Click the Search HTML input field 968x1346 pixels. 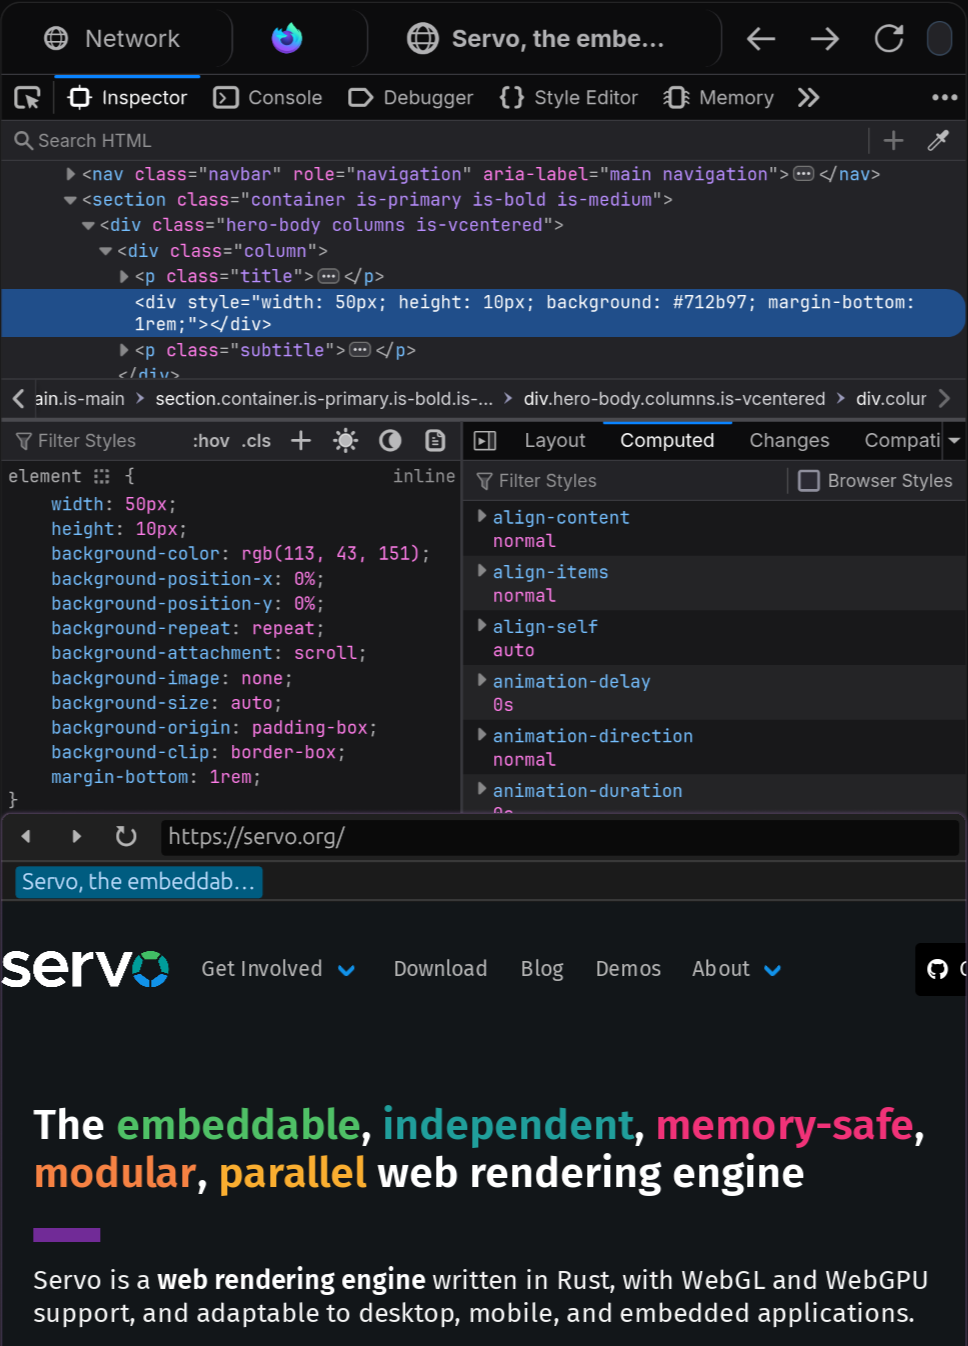pyautogui.click(x=440, y=141)
